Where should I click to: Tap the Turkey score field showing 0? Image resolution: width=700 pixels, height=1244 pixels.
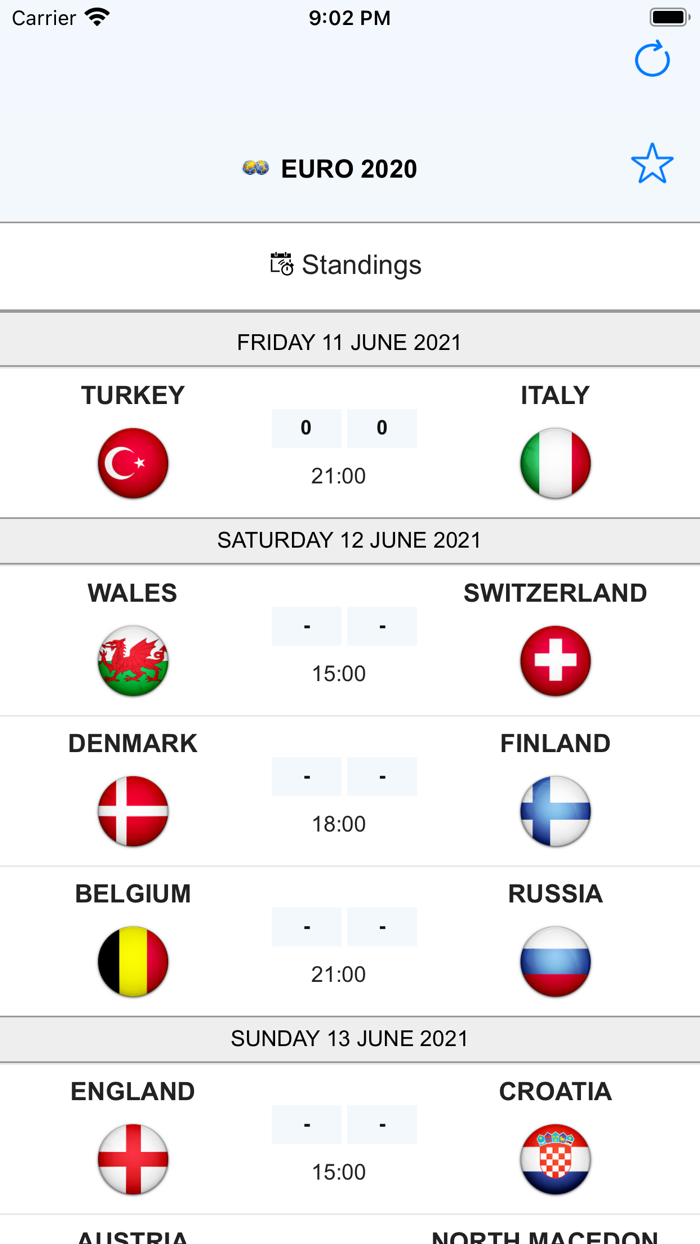pyautogui.click(x=306, y=428)
